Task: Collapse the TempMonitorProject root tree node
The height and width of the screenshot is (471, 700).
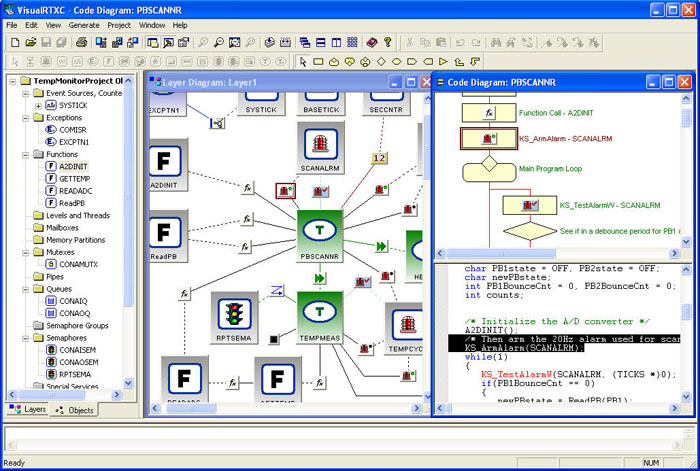Action: pos(12,81)
